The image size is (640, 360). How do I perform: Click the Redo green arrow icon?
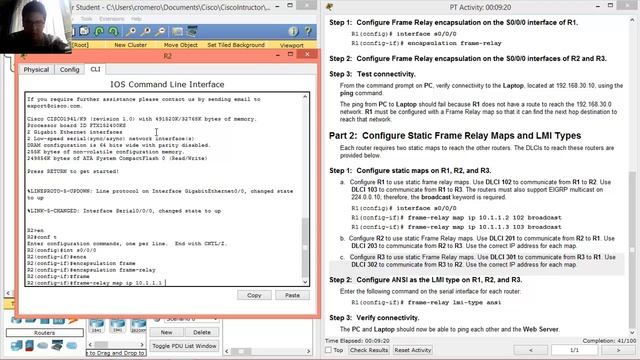click(113, 31)
